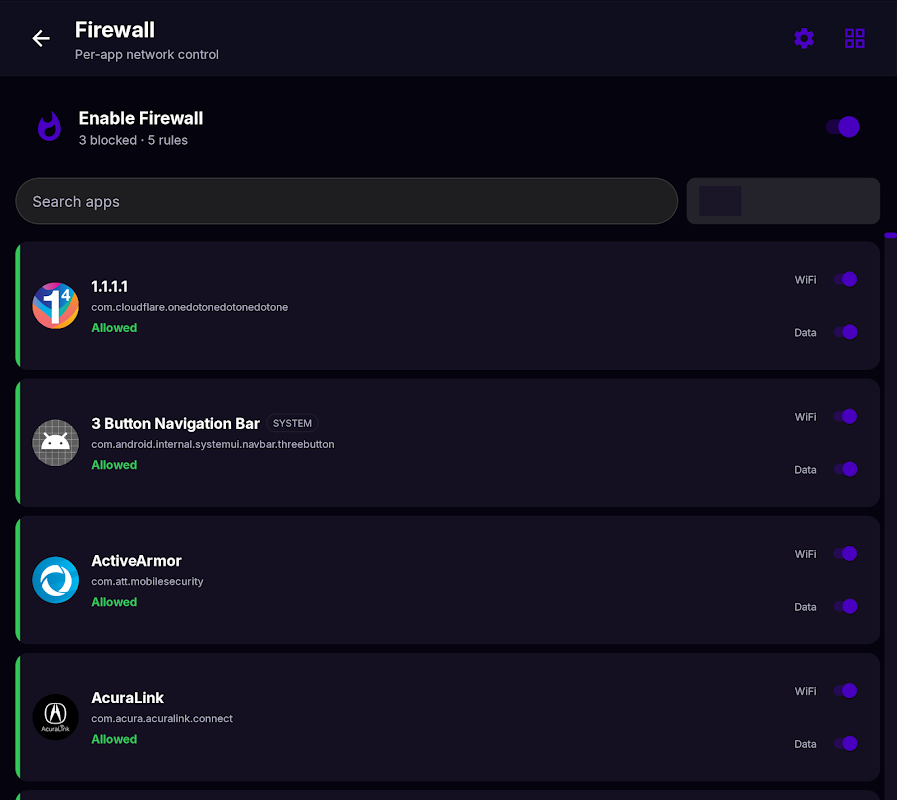Click the AcuraLink app name

tap(128, 698)
